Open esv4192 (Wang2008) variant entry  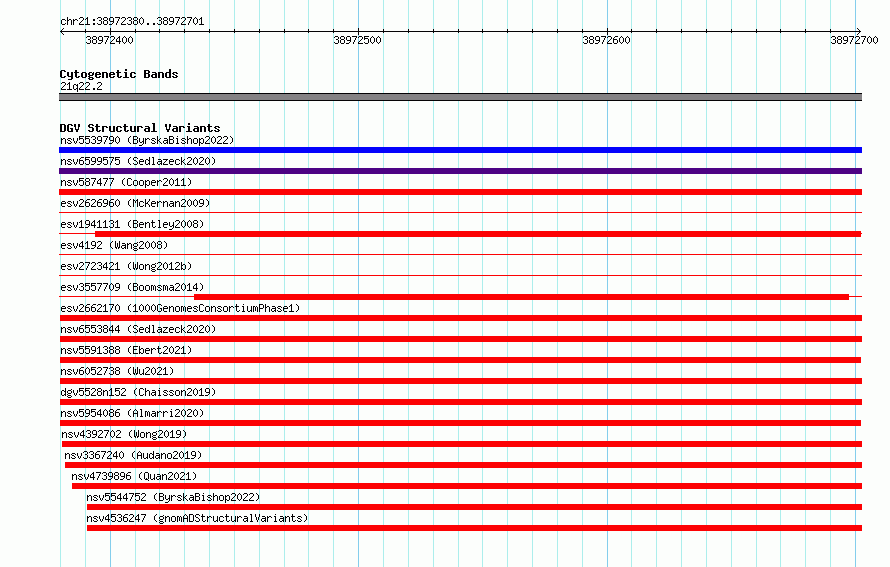114,245
